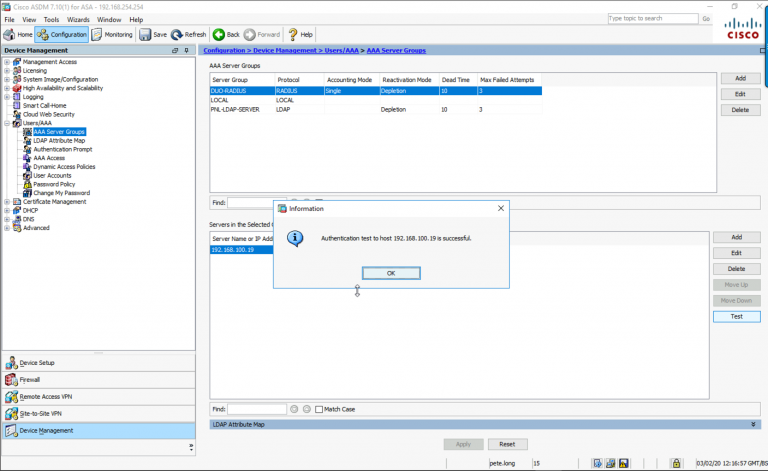Open Password Policy tree item
The height and width of the screenshot is (471, 768).
point(54,185)
